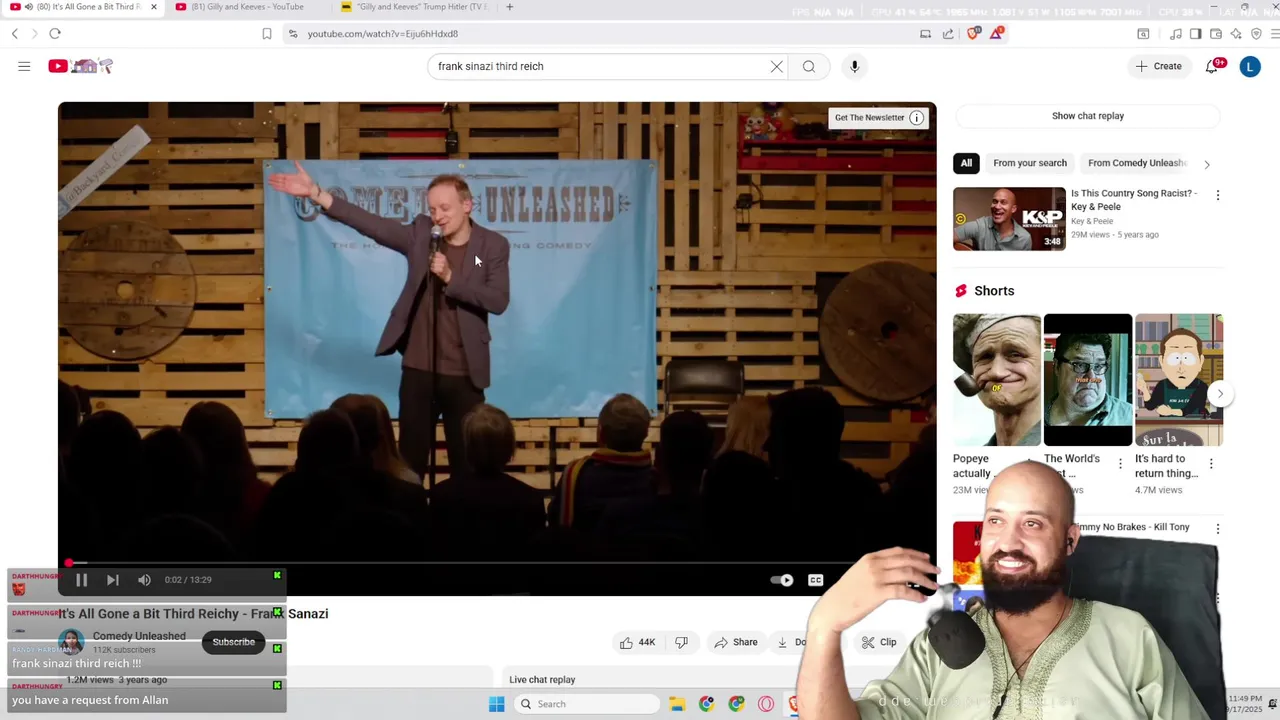Open the Leo AI sparkle icon
Screen dimensions: 1280x720
[x=1236, y=34]
